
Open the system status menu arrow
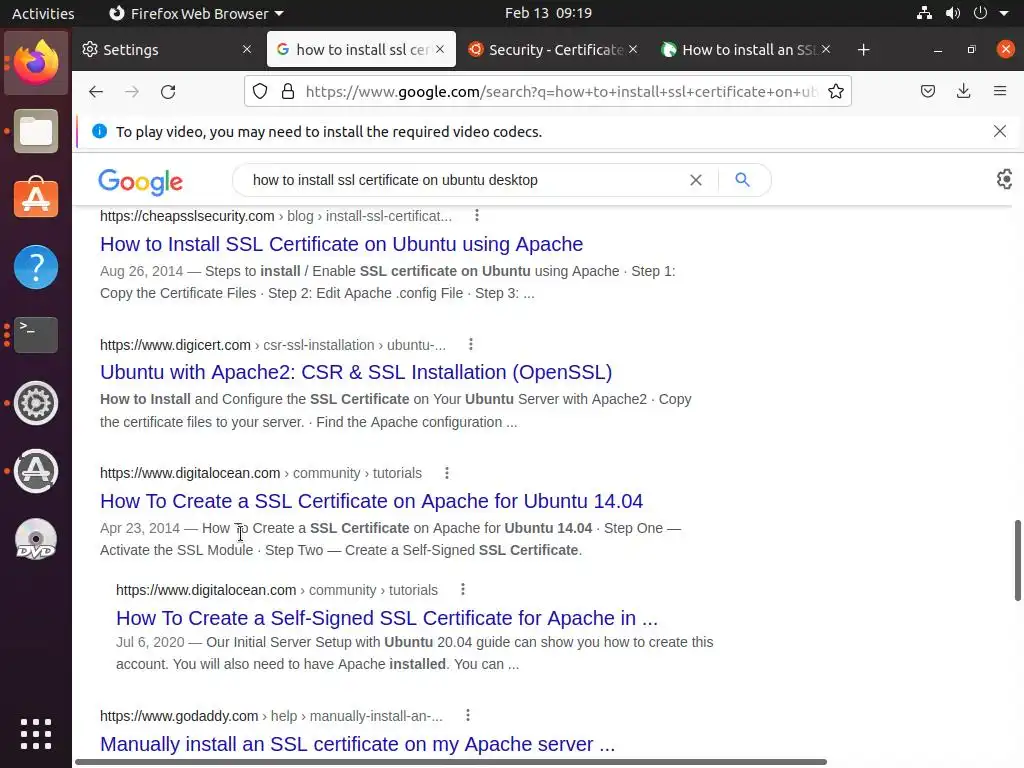tap(1004, 13)
